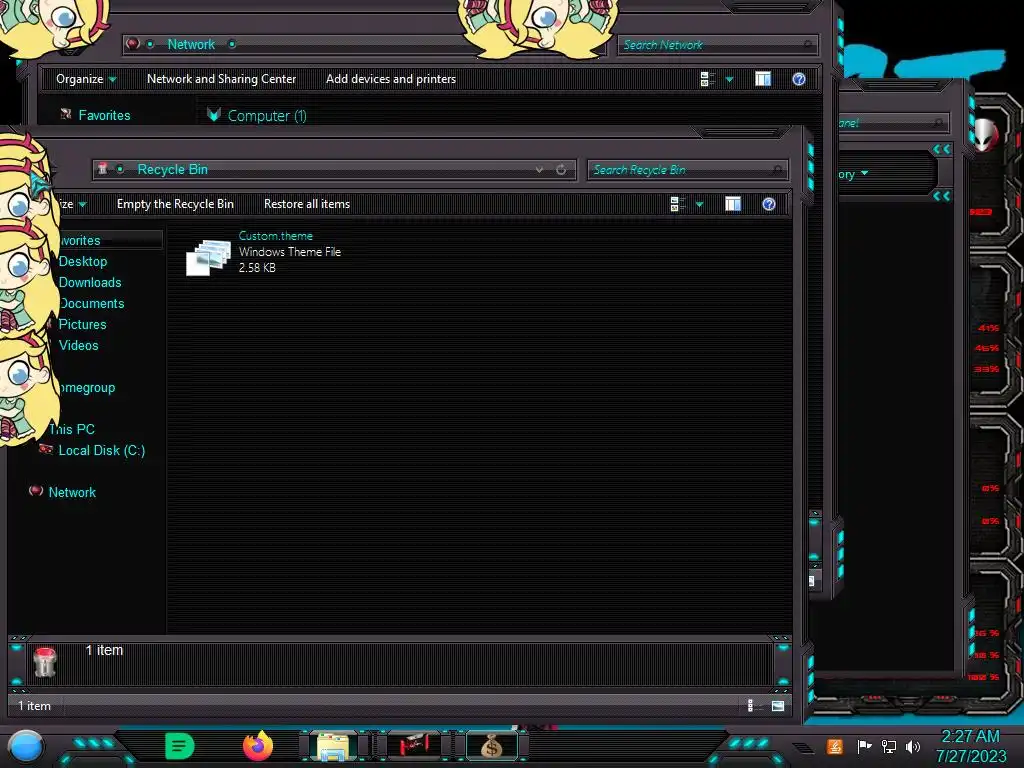Launch Firefox from taskbar
The height and width of the screenshot is (768, 1024).
(258, 746)
